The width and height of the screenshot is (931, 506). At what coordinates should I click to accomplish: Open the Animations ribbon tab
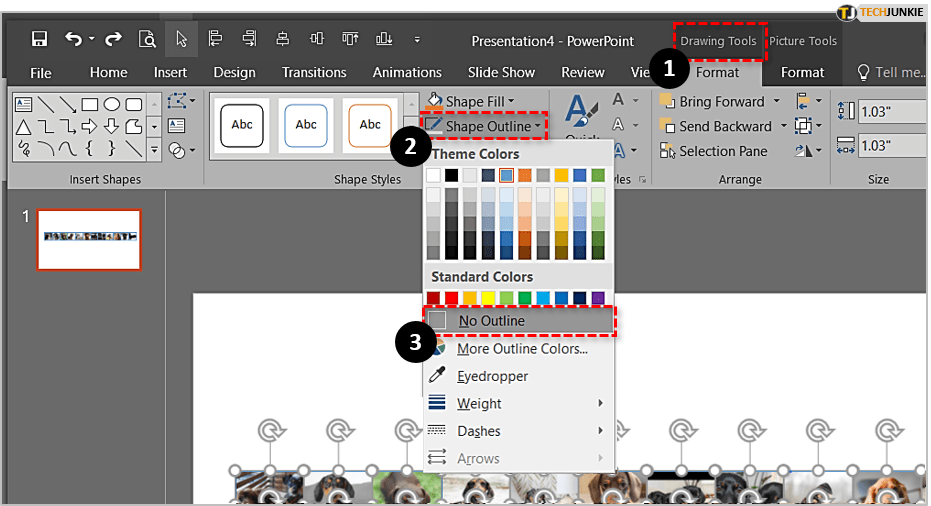coord(407,72)
